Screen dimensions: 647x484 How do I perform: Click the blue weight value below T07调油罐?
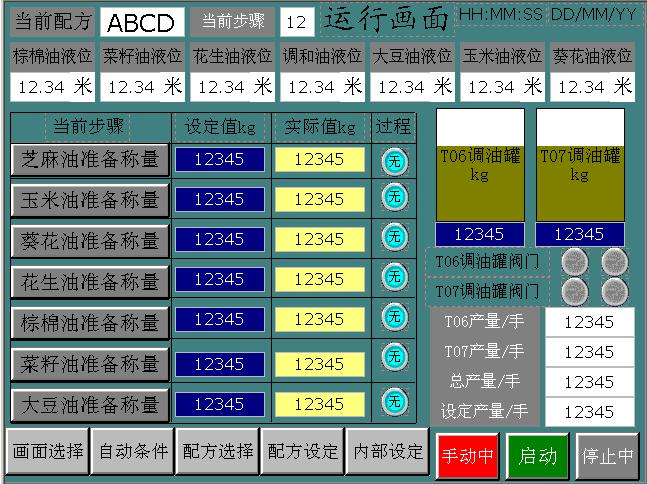(580, 234)
